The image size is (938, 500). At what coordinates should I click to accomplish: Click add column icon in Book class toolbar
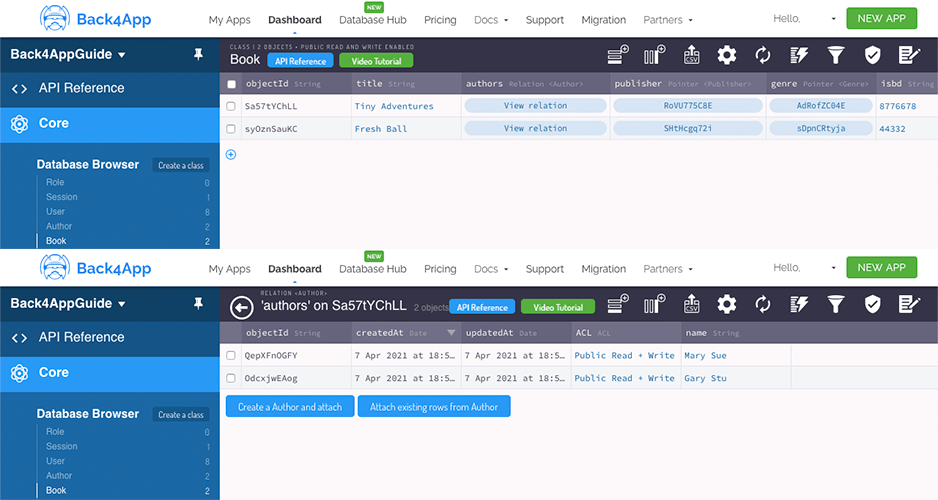click(654, 55)
